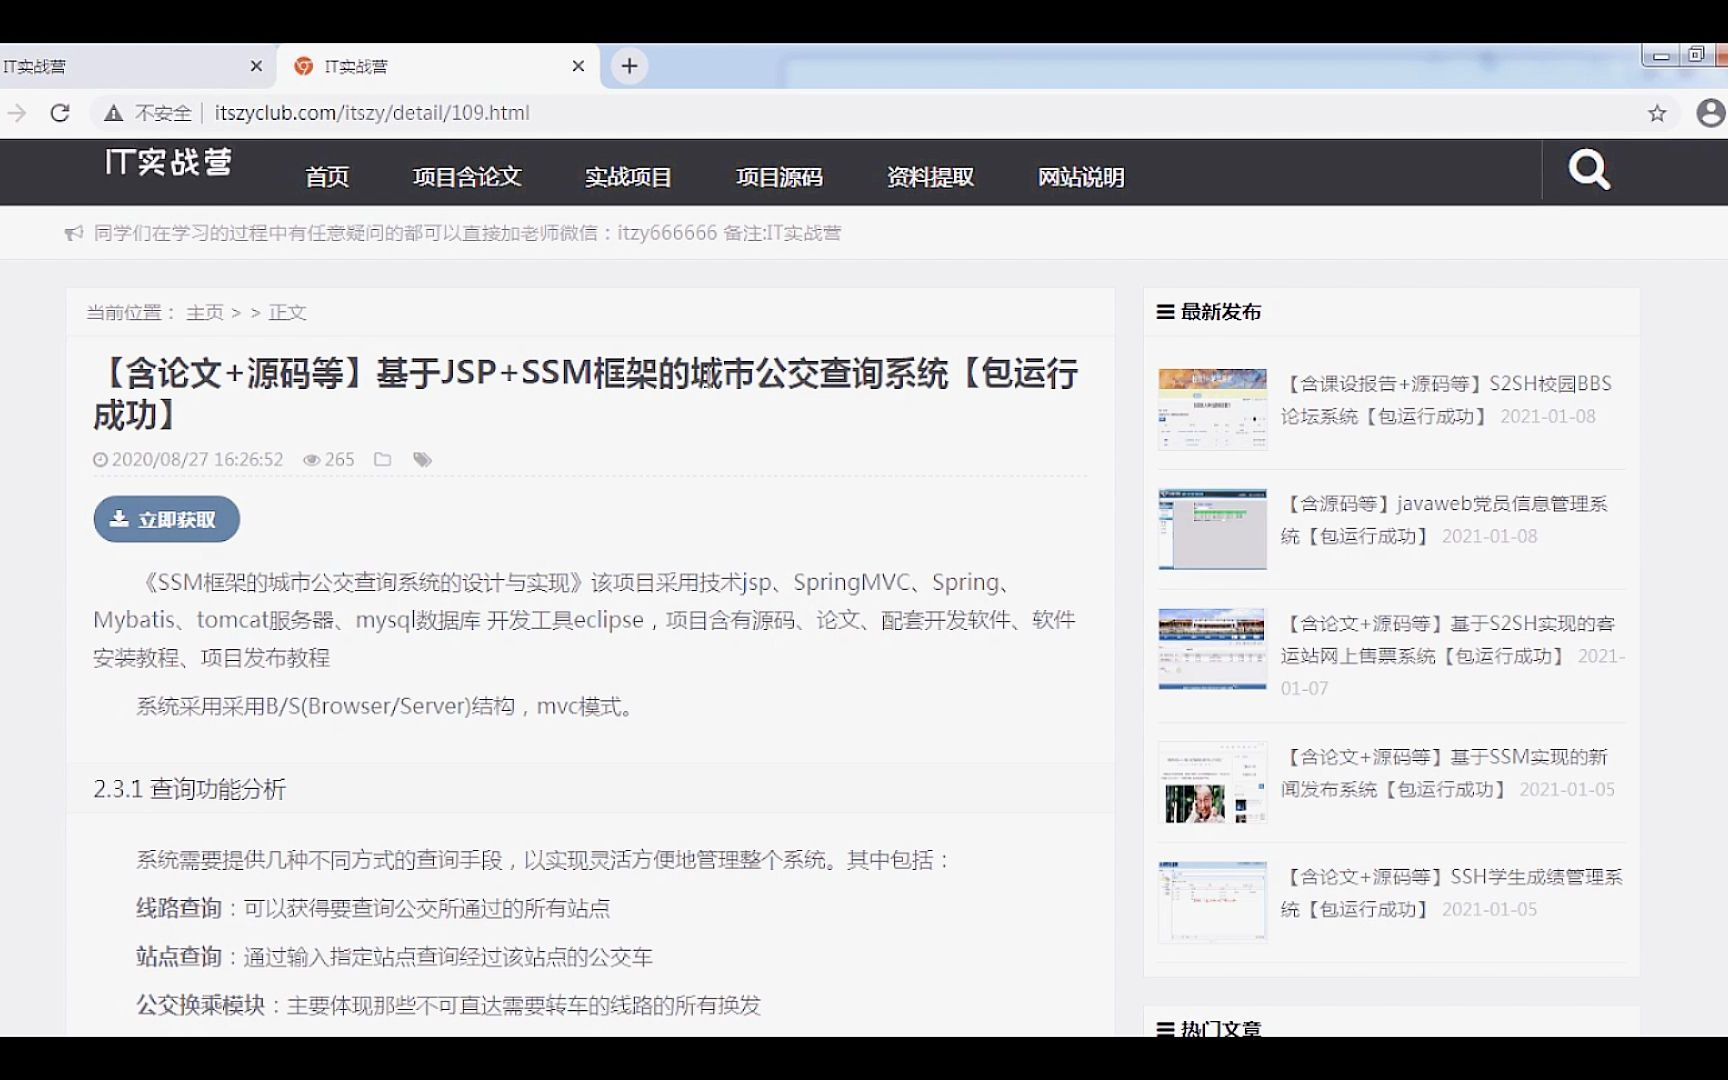The width and height of the screenshot is (1728, 1080).
Task: Click the 最新发布 sidebar heading
Action: coord(1221,312)
